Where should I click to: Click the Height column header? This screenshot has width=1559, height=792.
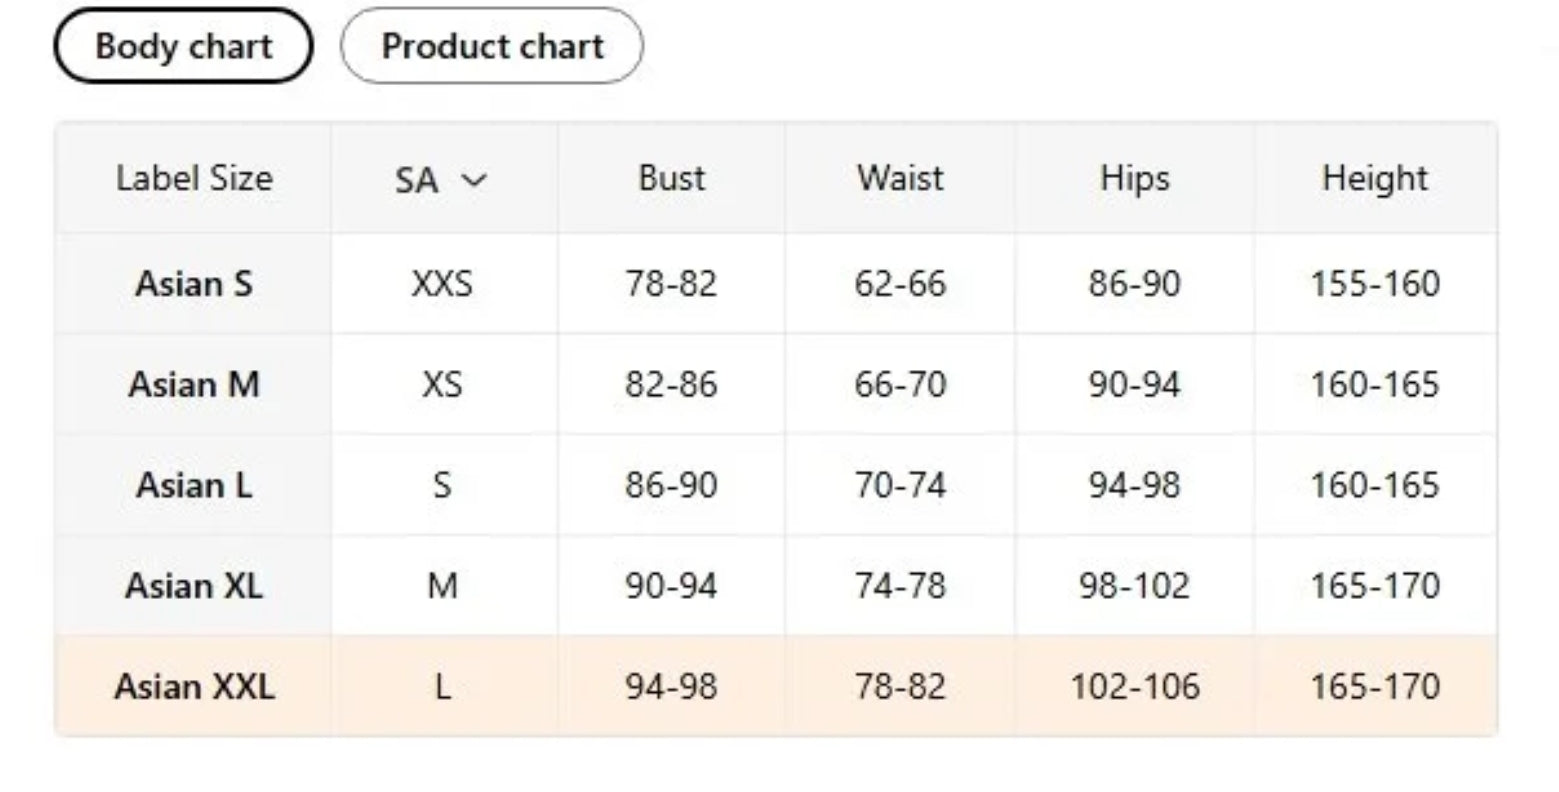click(1375, 178)
